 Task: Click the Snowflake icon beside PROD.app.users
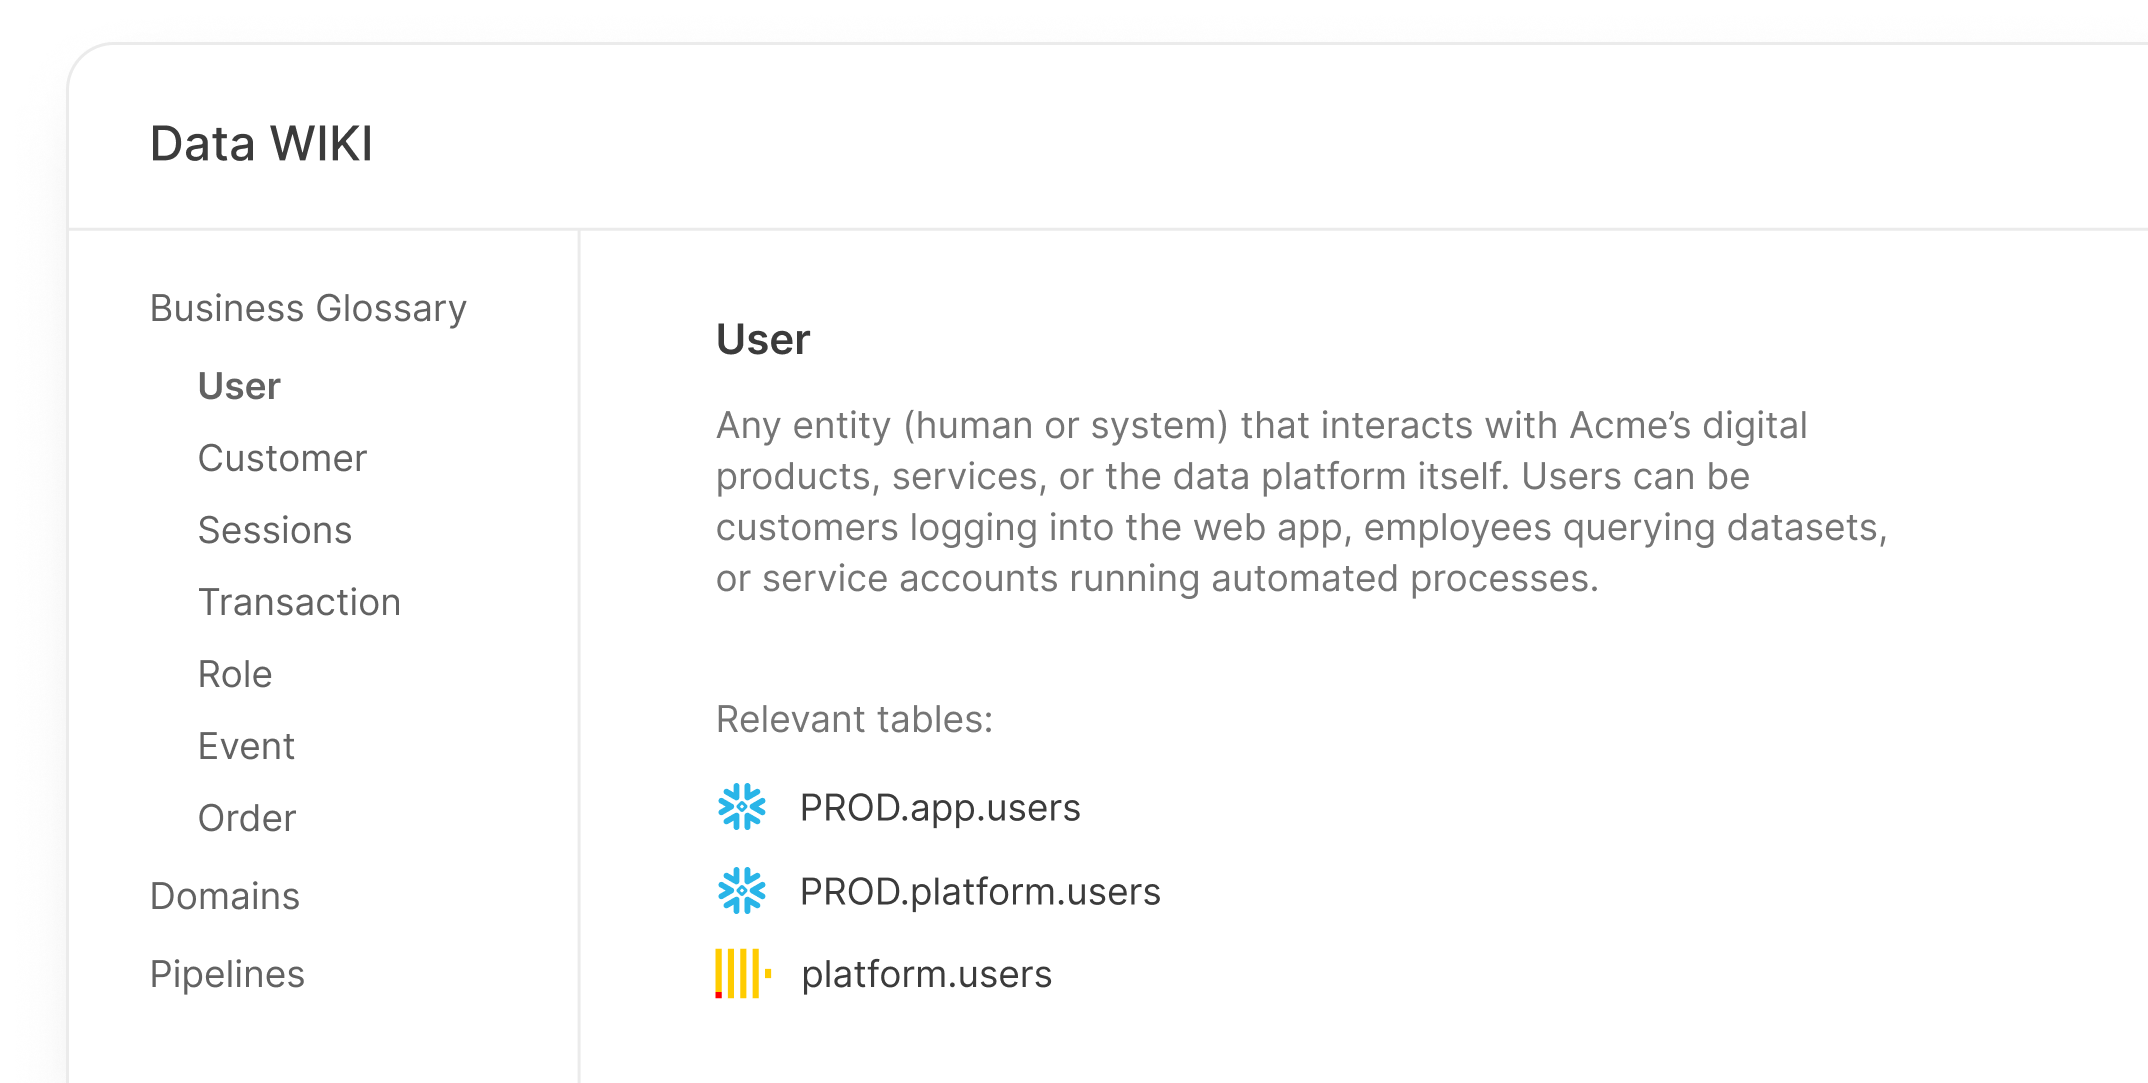(x=741, y=807)
